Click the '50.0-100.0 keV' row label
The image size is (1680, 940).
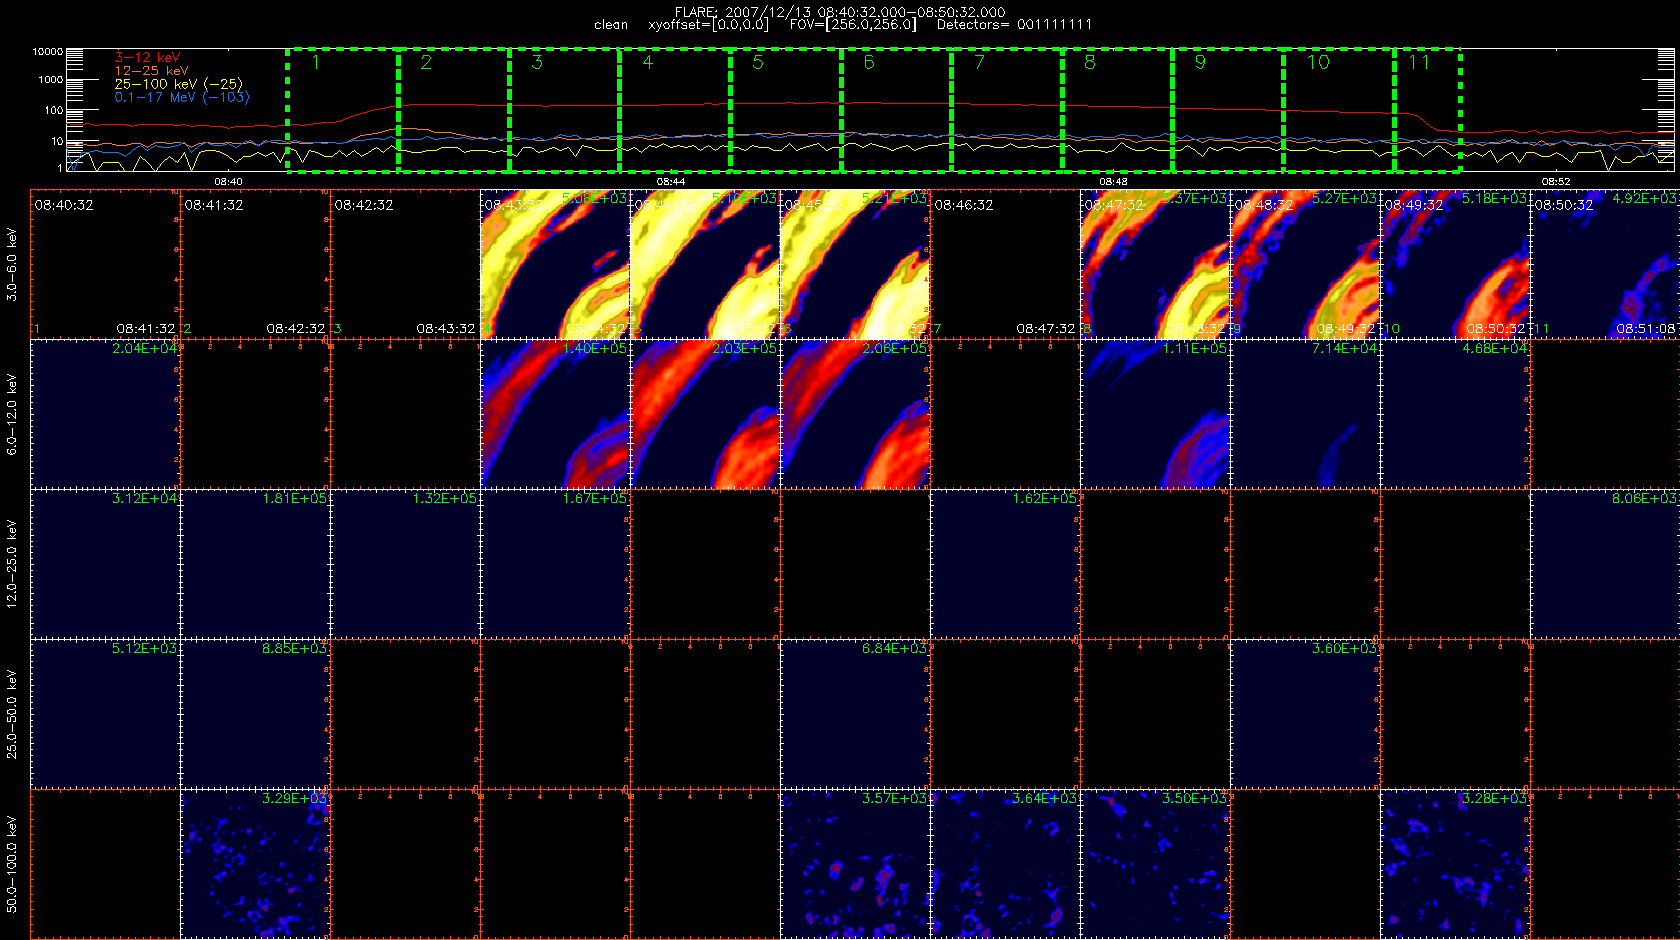point(12,864)
